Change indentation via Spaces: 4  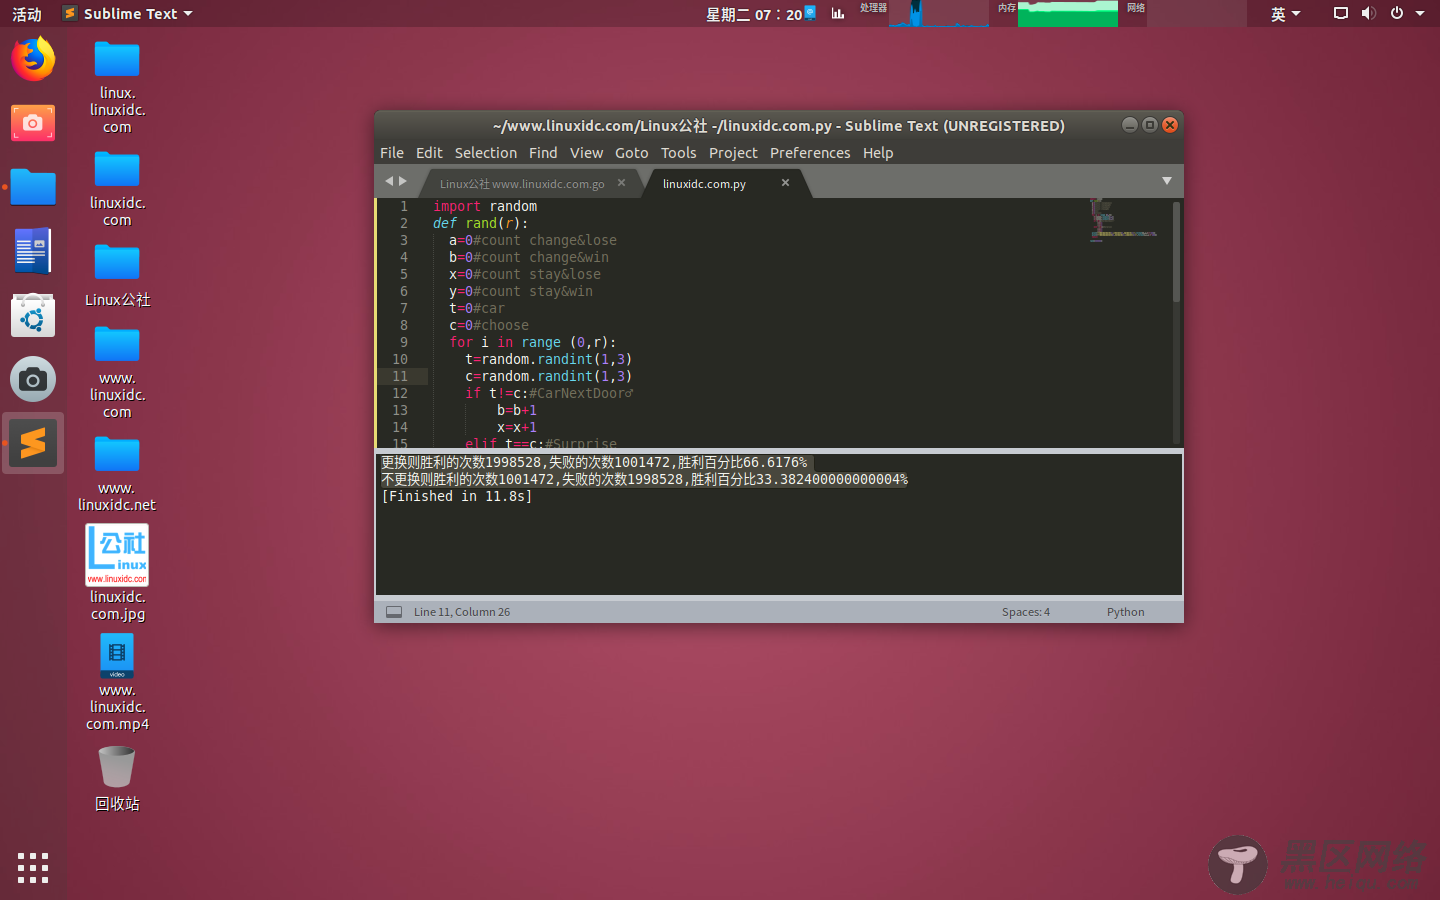coord(1026,612)
